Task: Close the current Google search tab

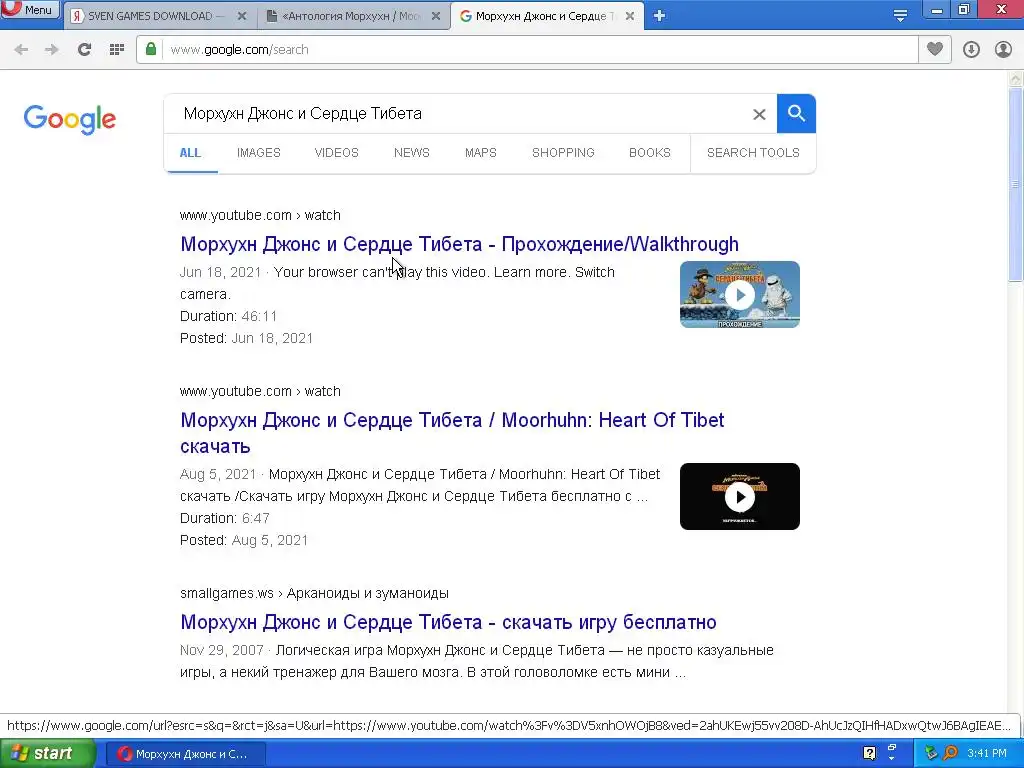Action: point(630,16)
